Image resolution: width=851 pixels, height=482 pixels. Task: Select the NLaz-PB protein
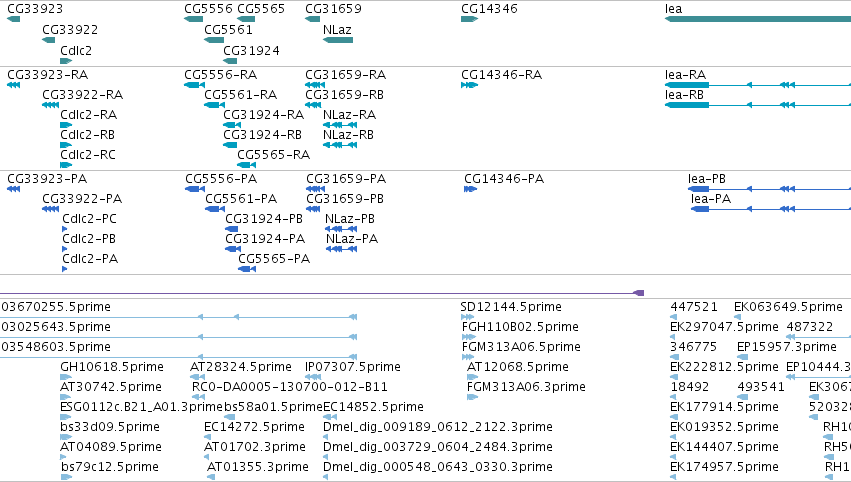(350, 219)
